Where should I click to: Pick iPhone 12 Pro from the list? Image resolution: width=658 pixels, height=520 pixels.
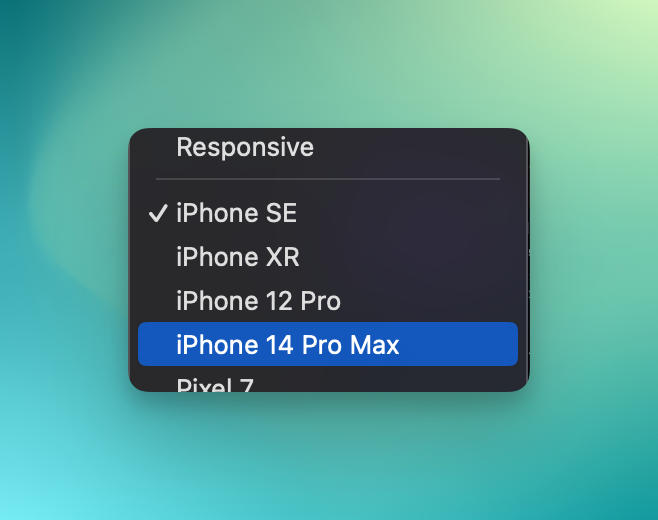click(328, 301)
